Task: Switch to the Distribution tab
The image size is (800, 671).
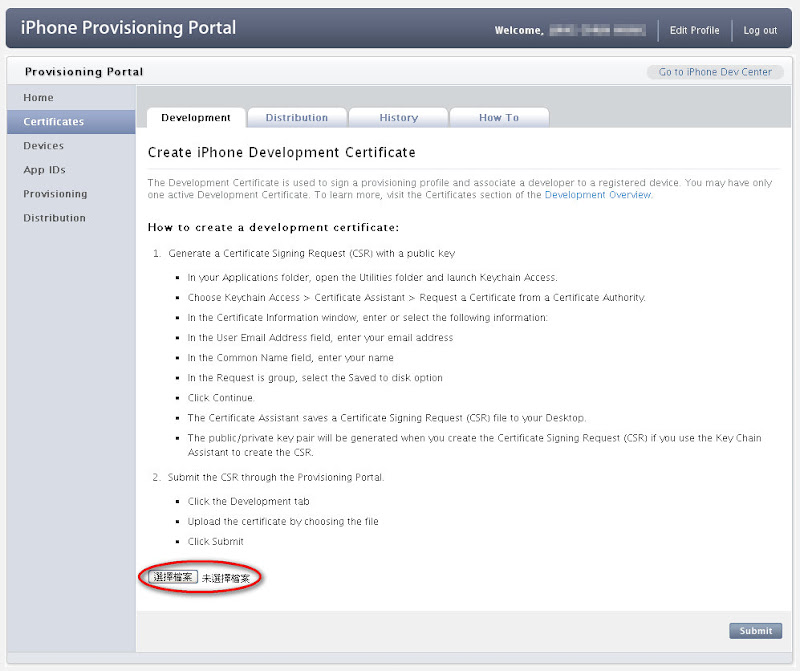Action: (297, 118)
